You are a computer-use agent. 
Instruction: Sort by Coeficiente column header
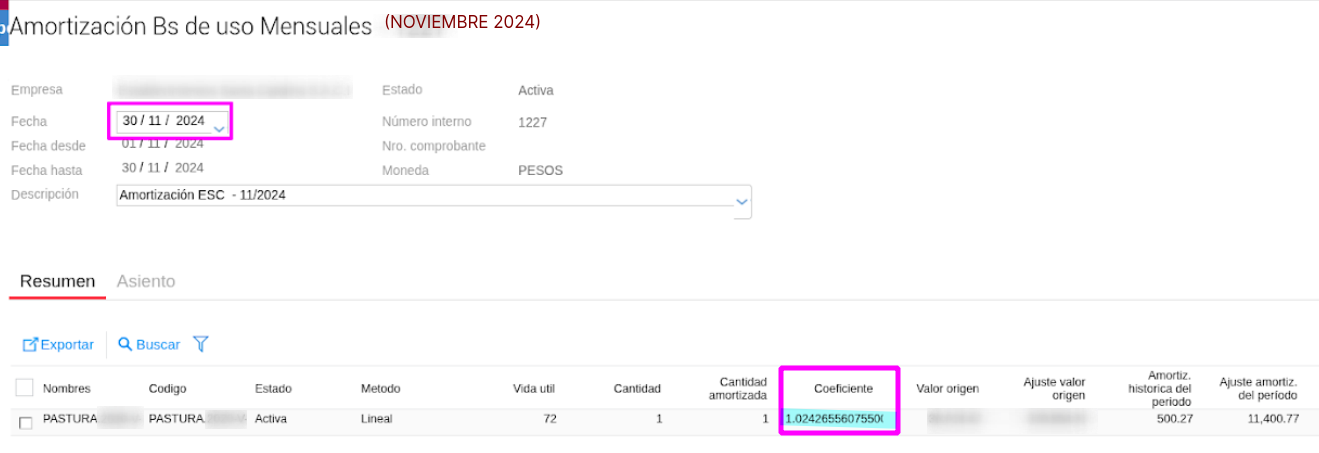[x=843, y=389]
